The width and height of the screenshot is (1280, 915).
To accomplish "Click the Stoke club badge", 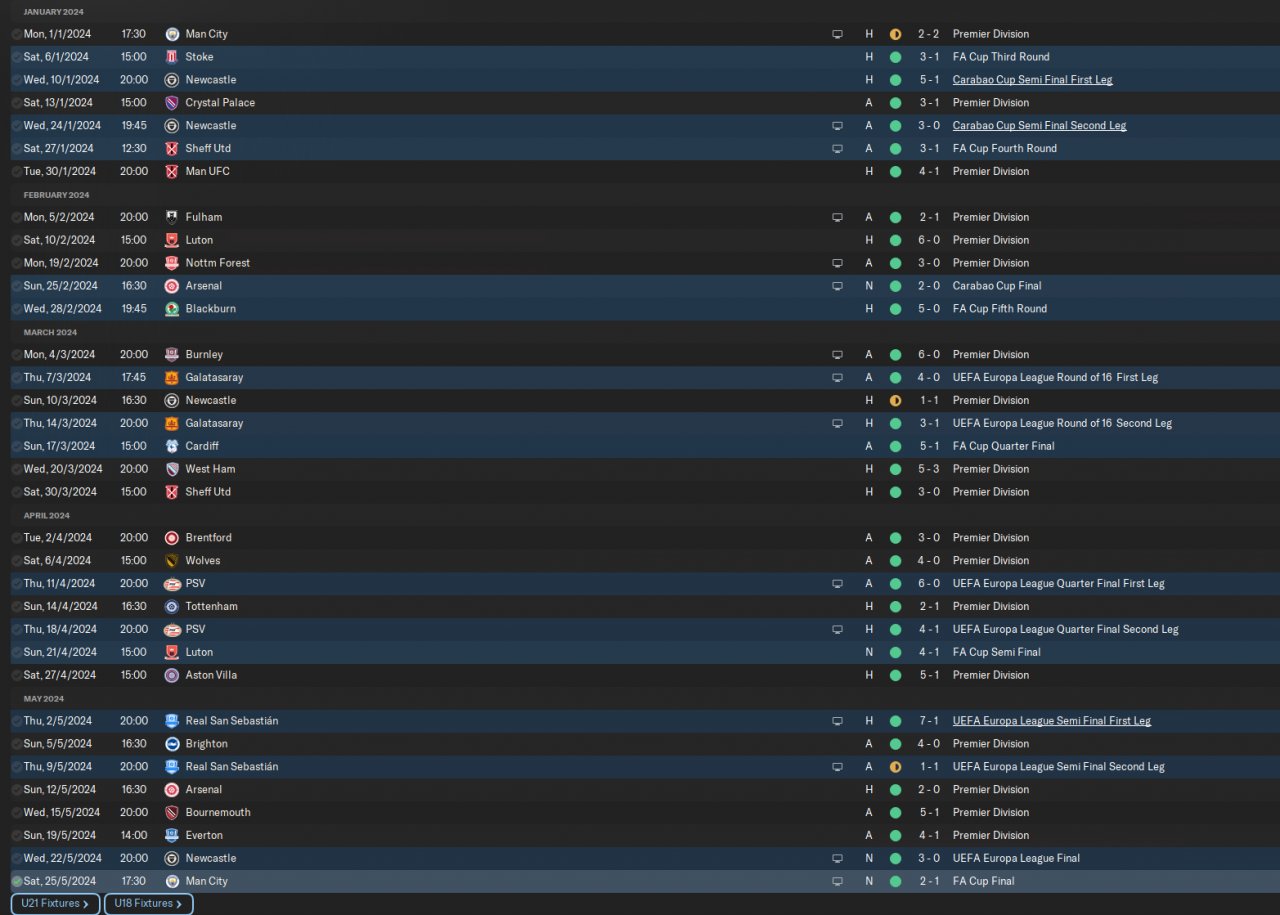I will pos(172,57).
